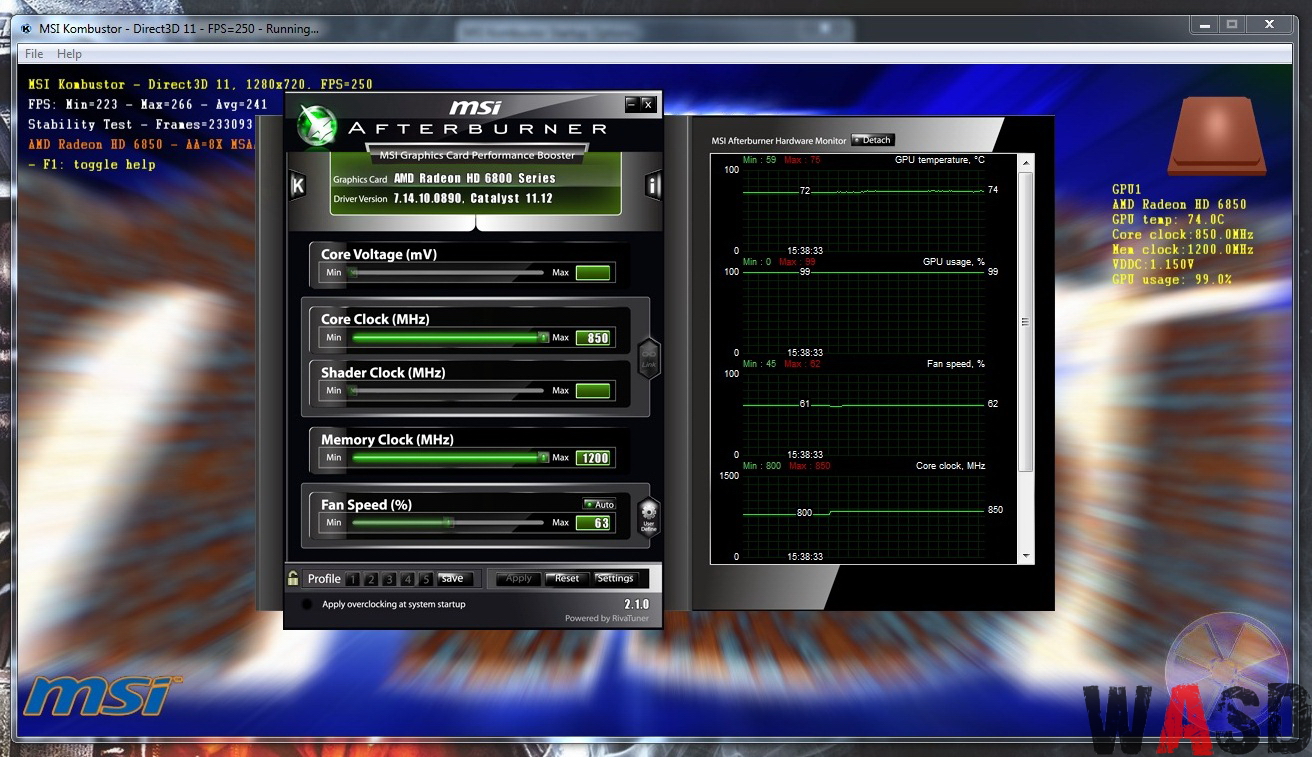The image size is (1312, 757).
Task: Minimize the MSI Afterburner window
Action: pos(631,103)
